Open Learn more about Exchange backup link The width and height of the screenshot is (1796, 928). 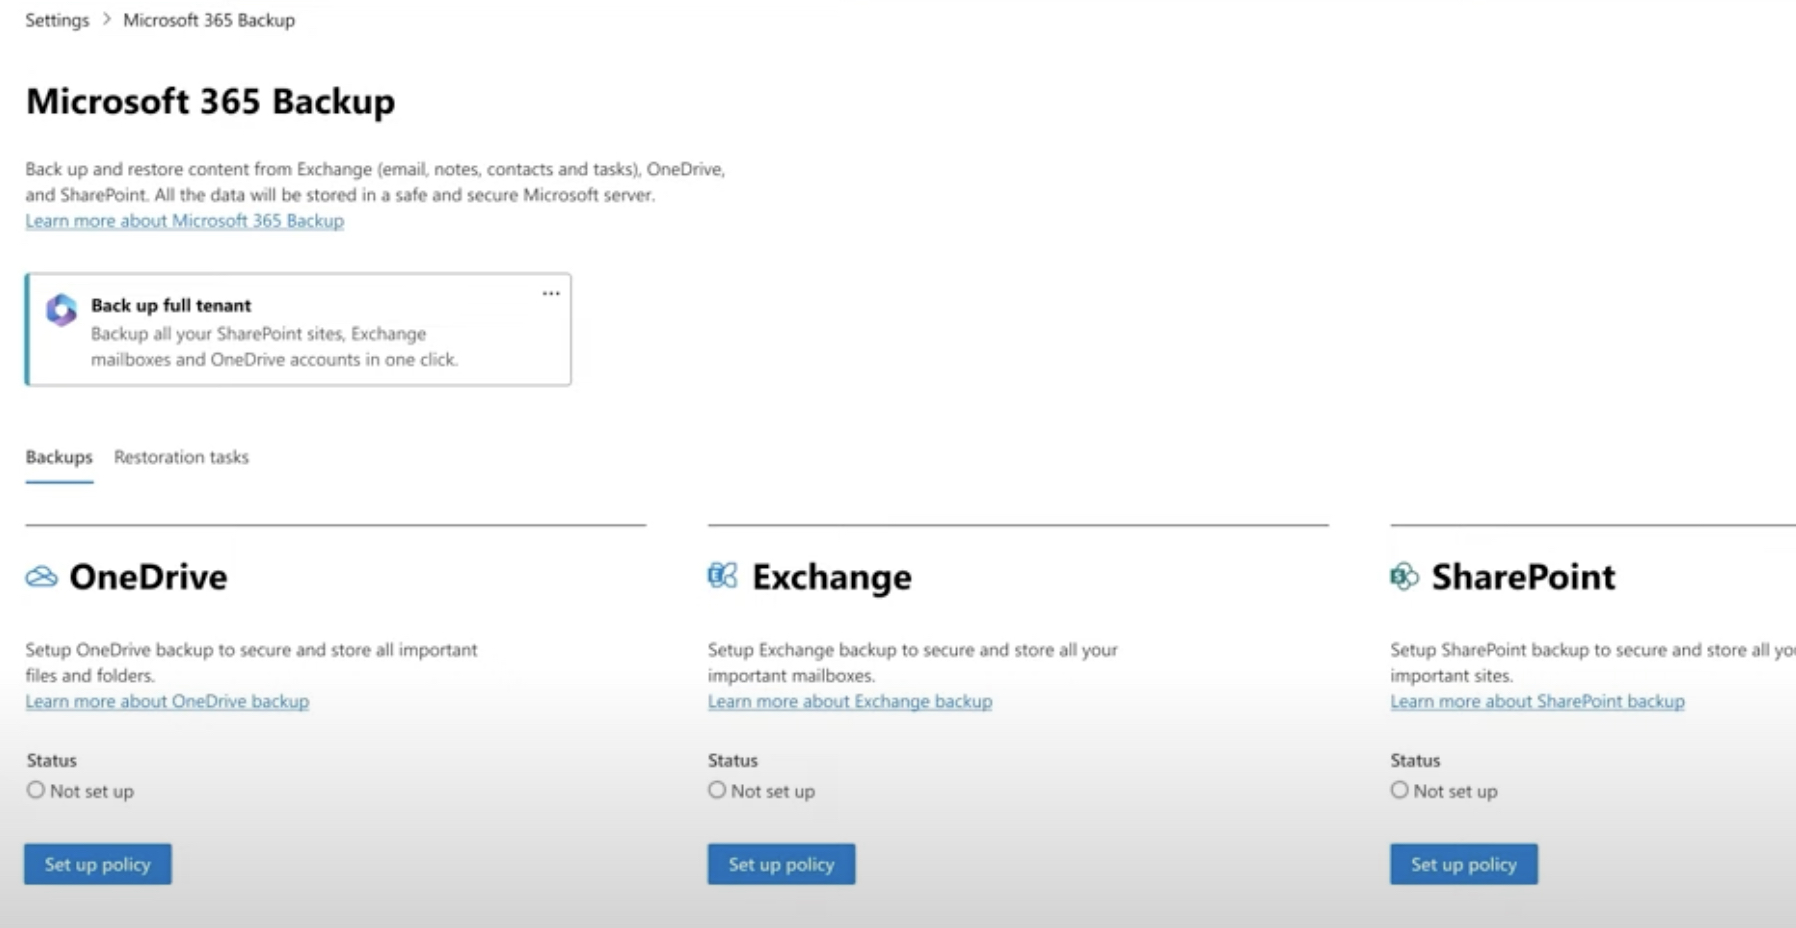[x=850, y=701]
